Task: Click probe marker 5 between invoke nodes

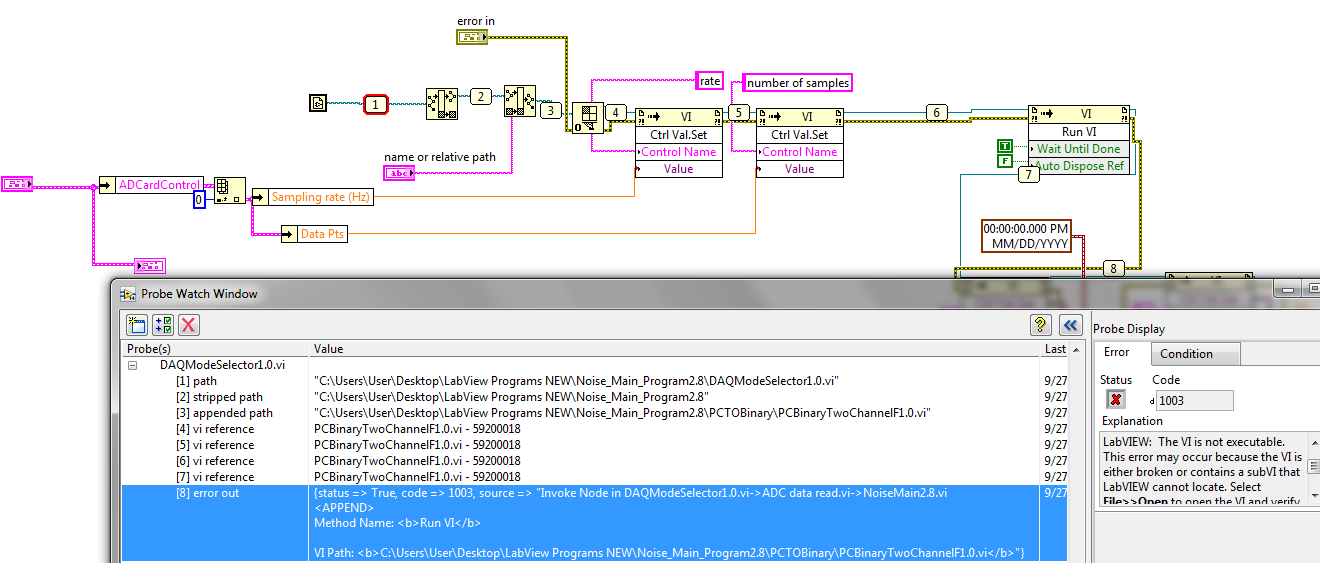Action: click(739, 112)
